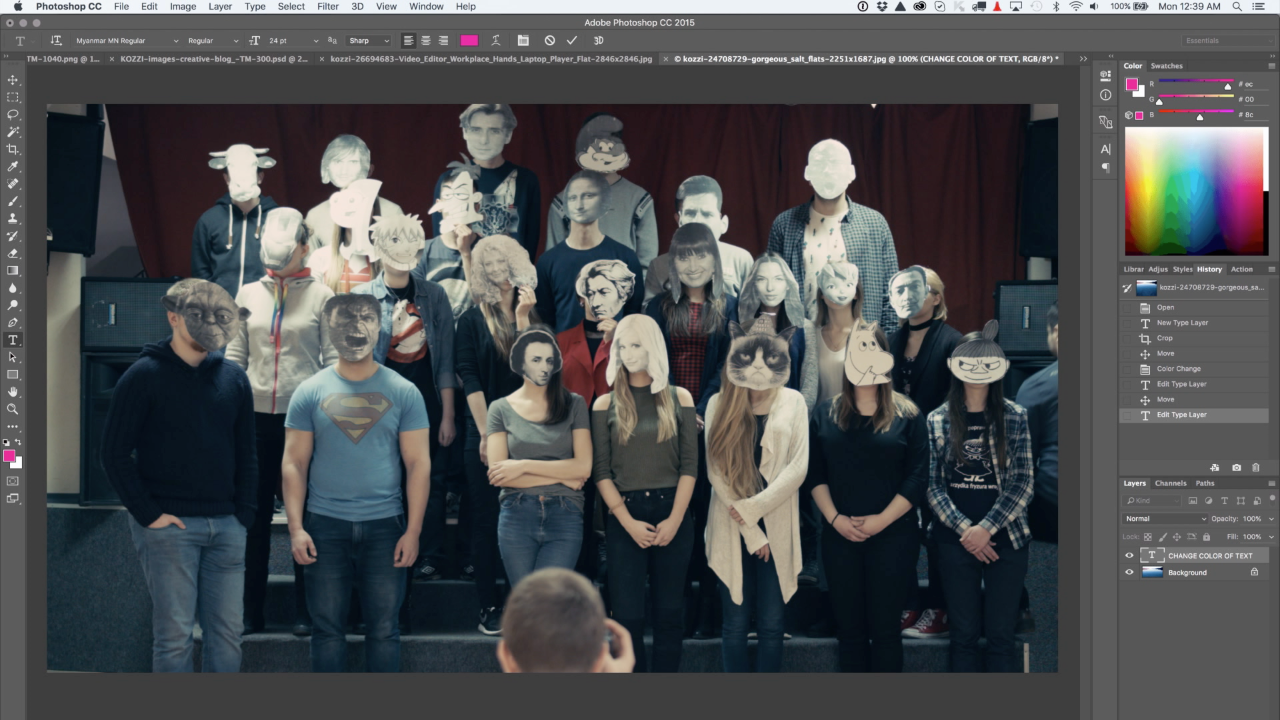Open the Paragraph panel icon
Image resolution: width=1280 pixels, height=720 pixels.
tap(1105, 167)
